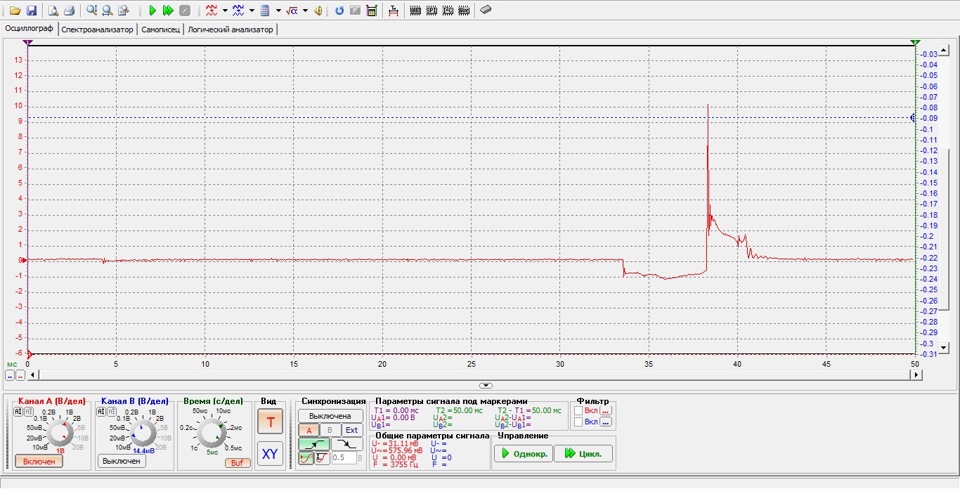The height and width of the screenshot is (489, 960).
Task: Click the zoom region icon after the magnifiers
Action: pos(124,10)
